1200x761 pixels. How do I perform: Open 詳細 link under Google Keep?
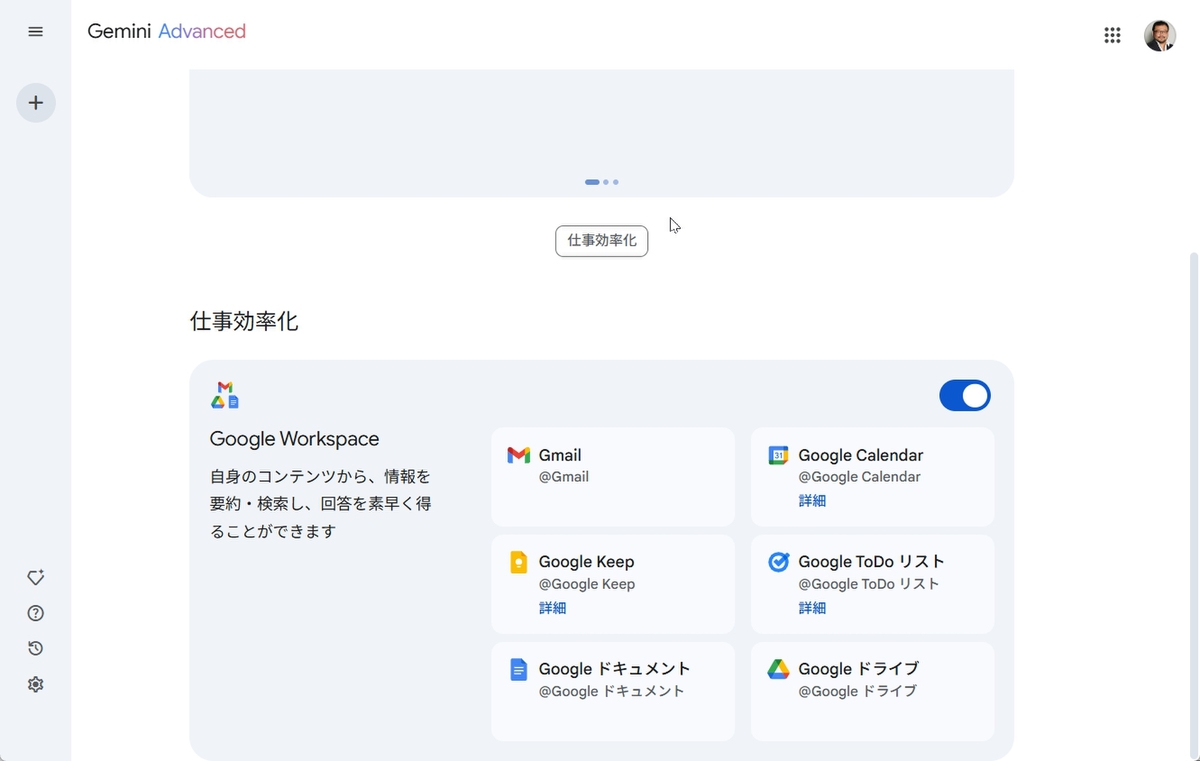552,608
